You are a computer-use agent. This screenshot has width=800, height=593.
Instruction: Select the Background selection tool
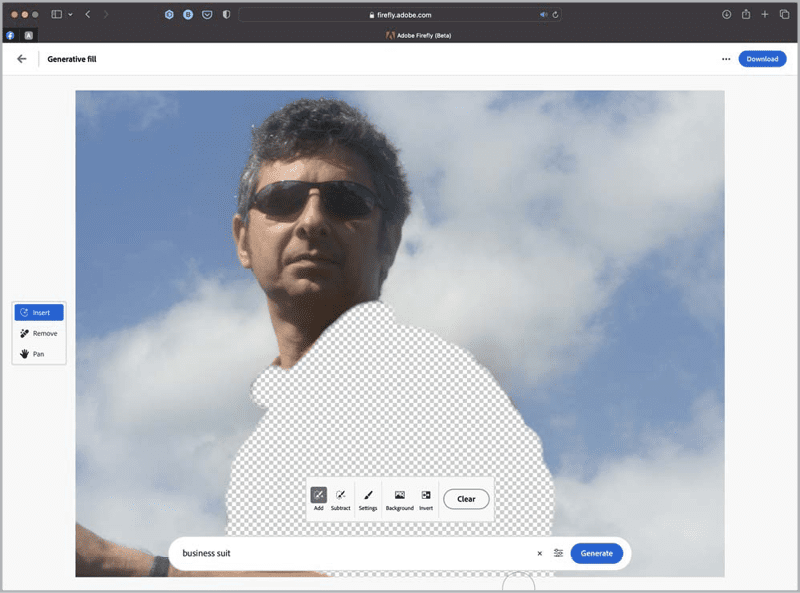point(399,495)
